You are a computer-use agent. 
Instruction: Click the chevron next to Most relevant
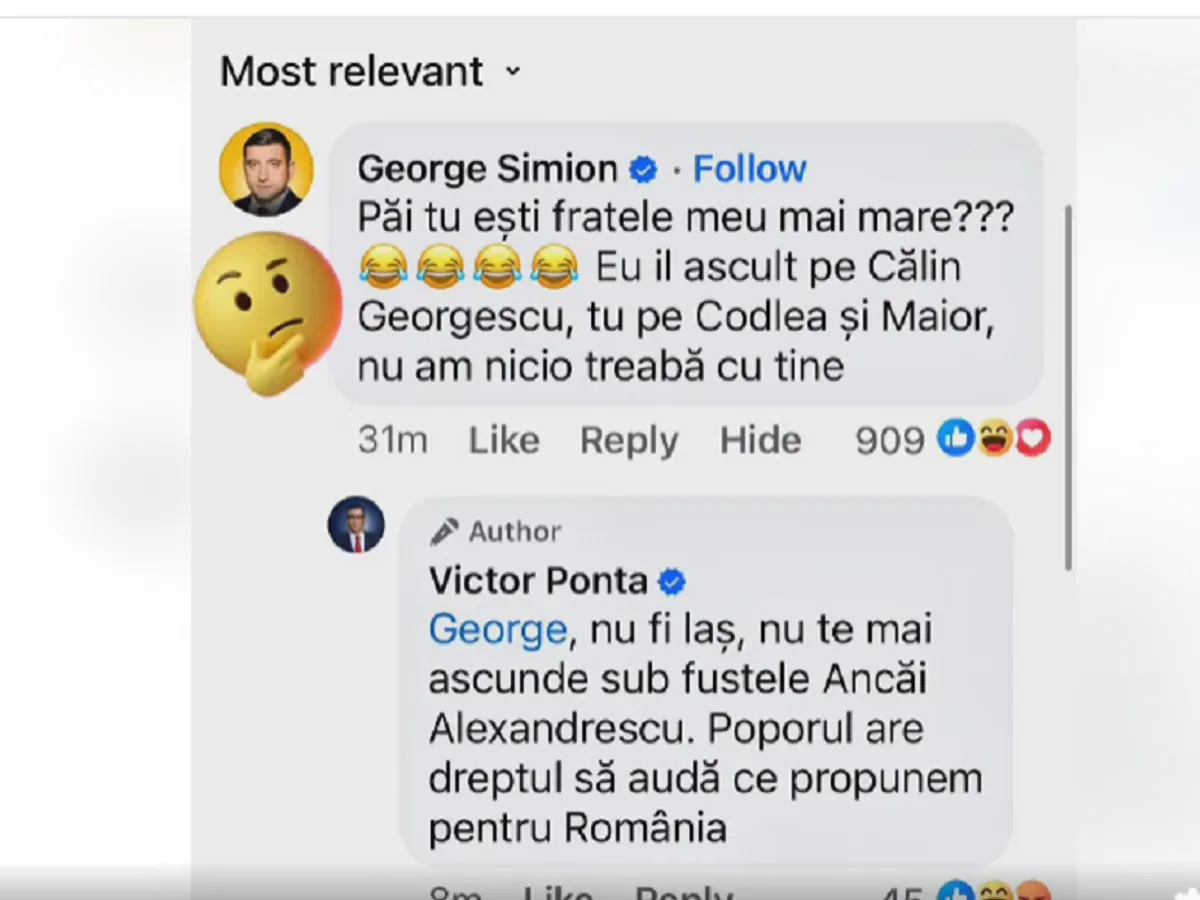(x=513, y=72)
